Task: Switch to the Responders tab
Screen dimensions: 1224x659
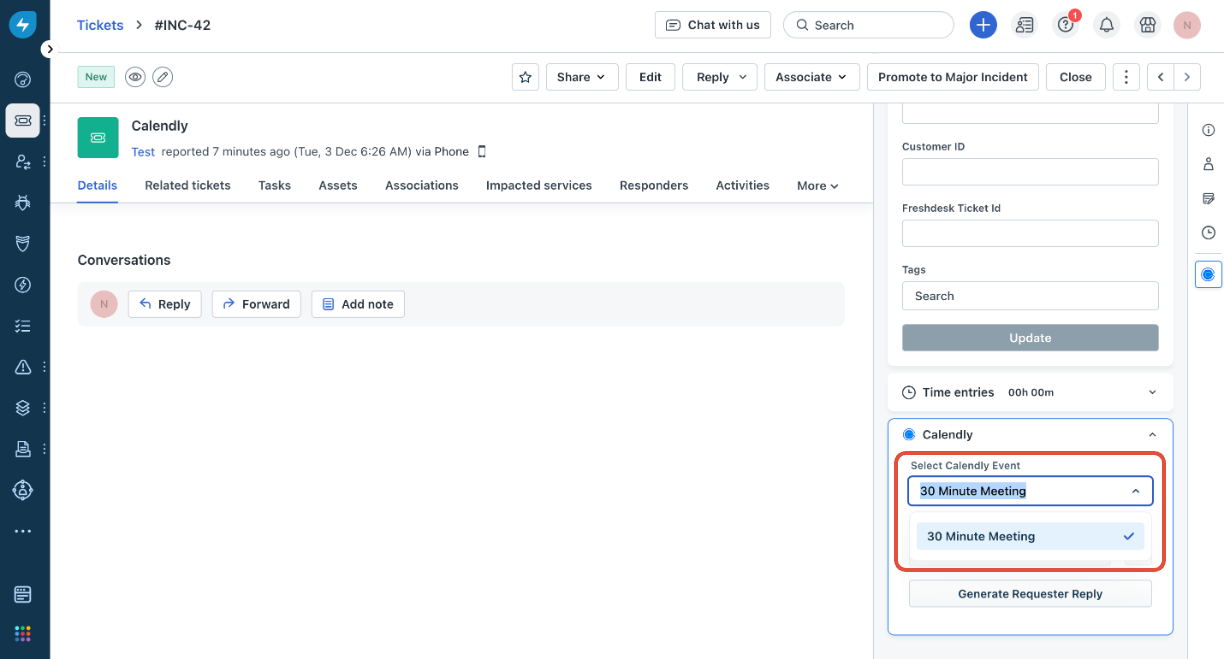Action: tap(654, 186)
